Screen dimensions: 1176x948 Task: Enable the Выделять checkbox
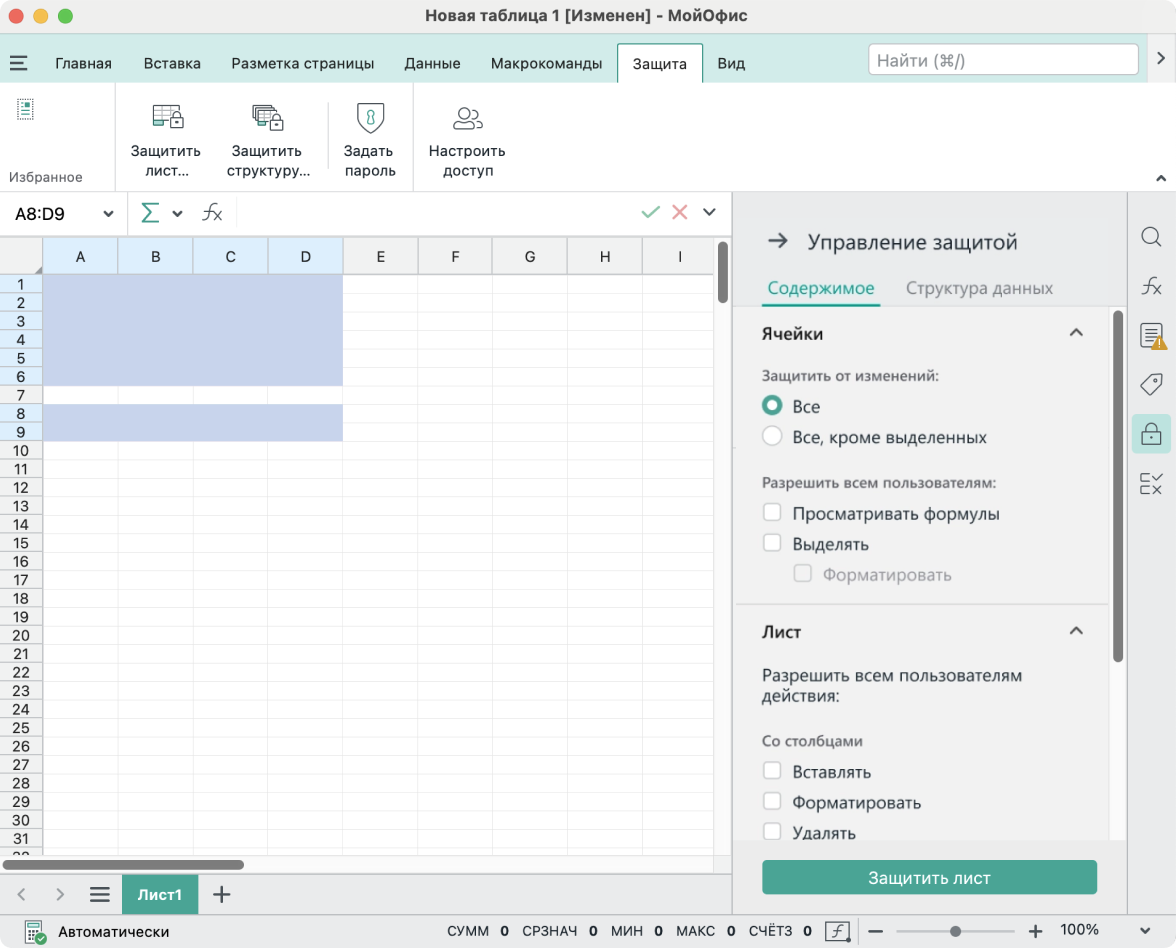[x=772, y=543]
